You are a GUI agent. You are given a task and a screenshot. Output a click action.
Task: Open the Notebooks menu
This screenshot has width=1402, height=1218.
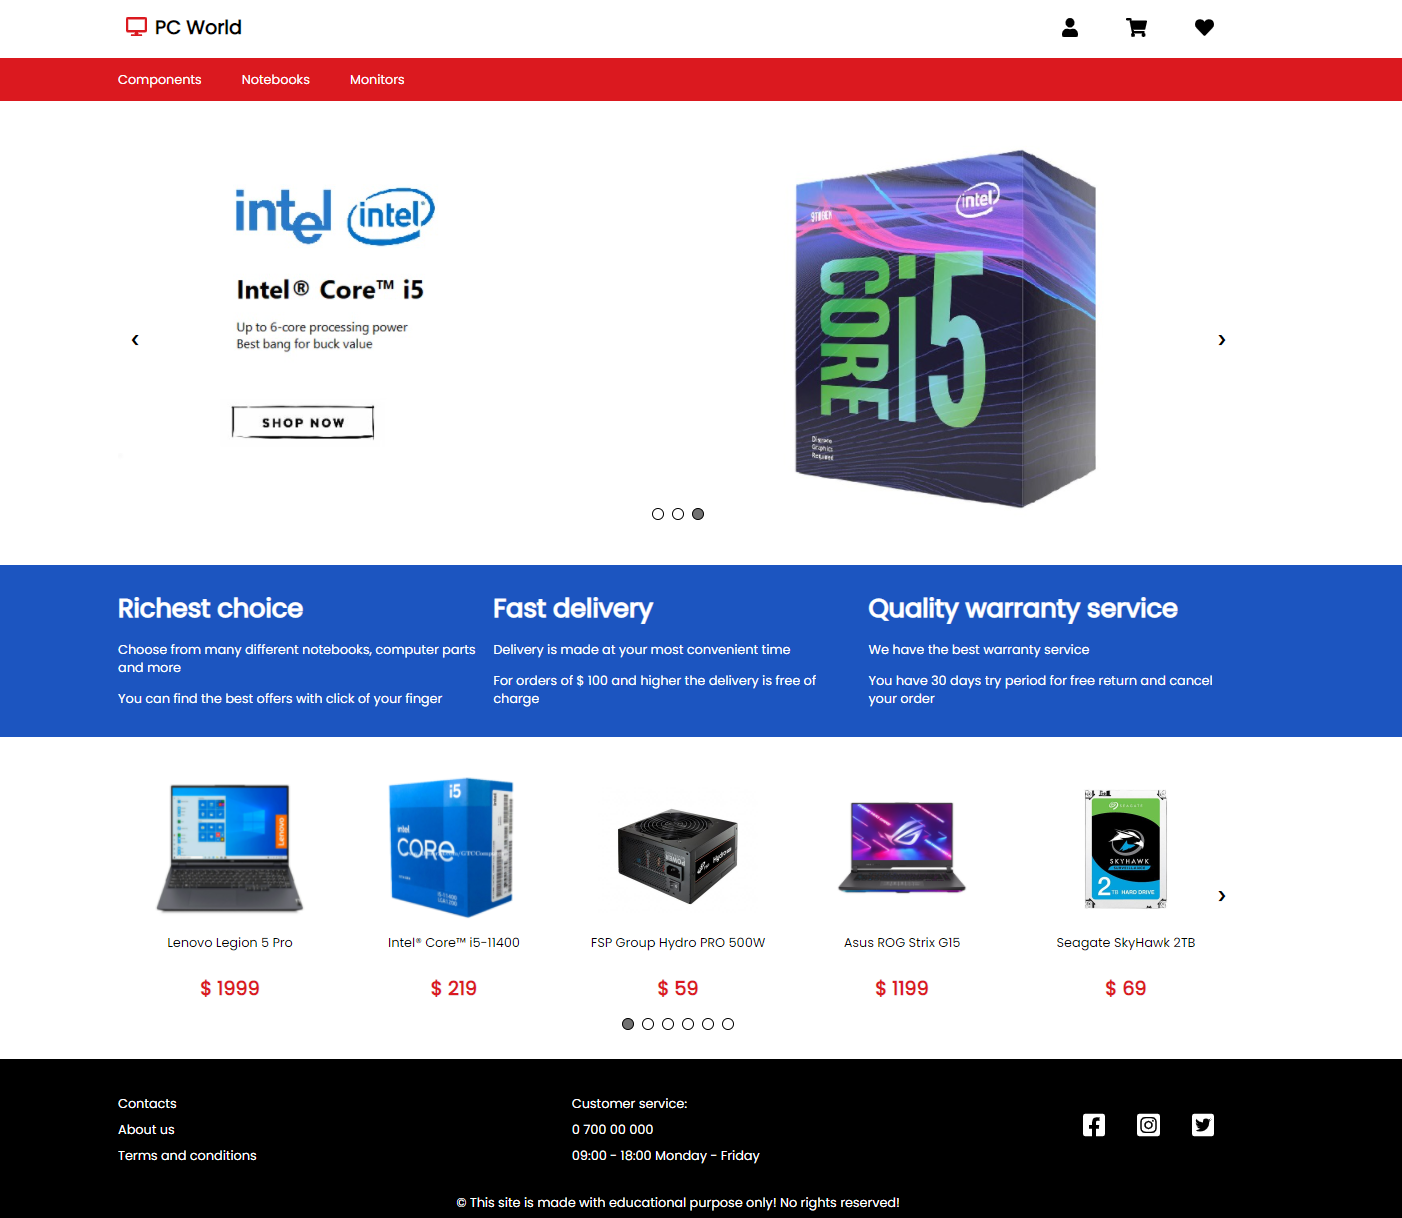276,80
